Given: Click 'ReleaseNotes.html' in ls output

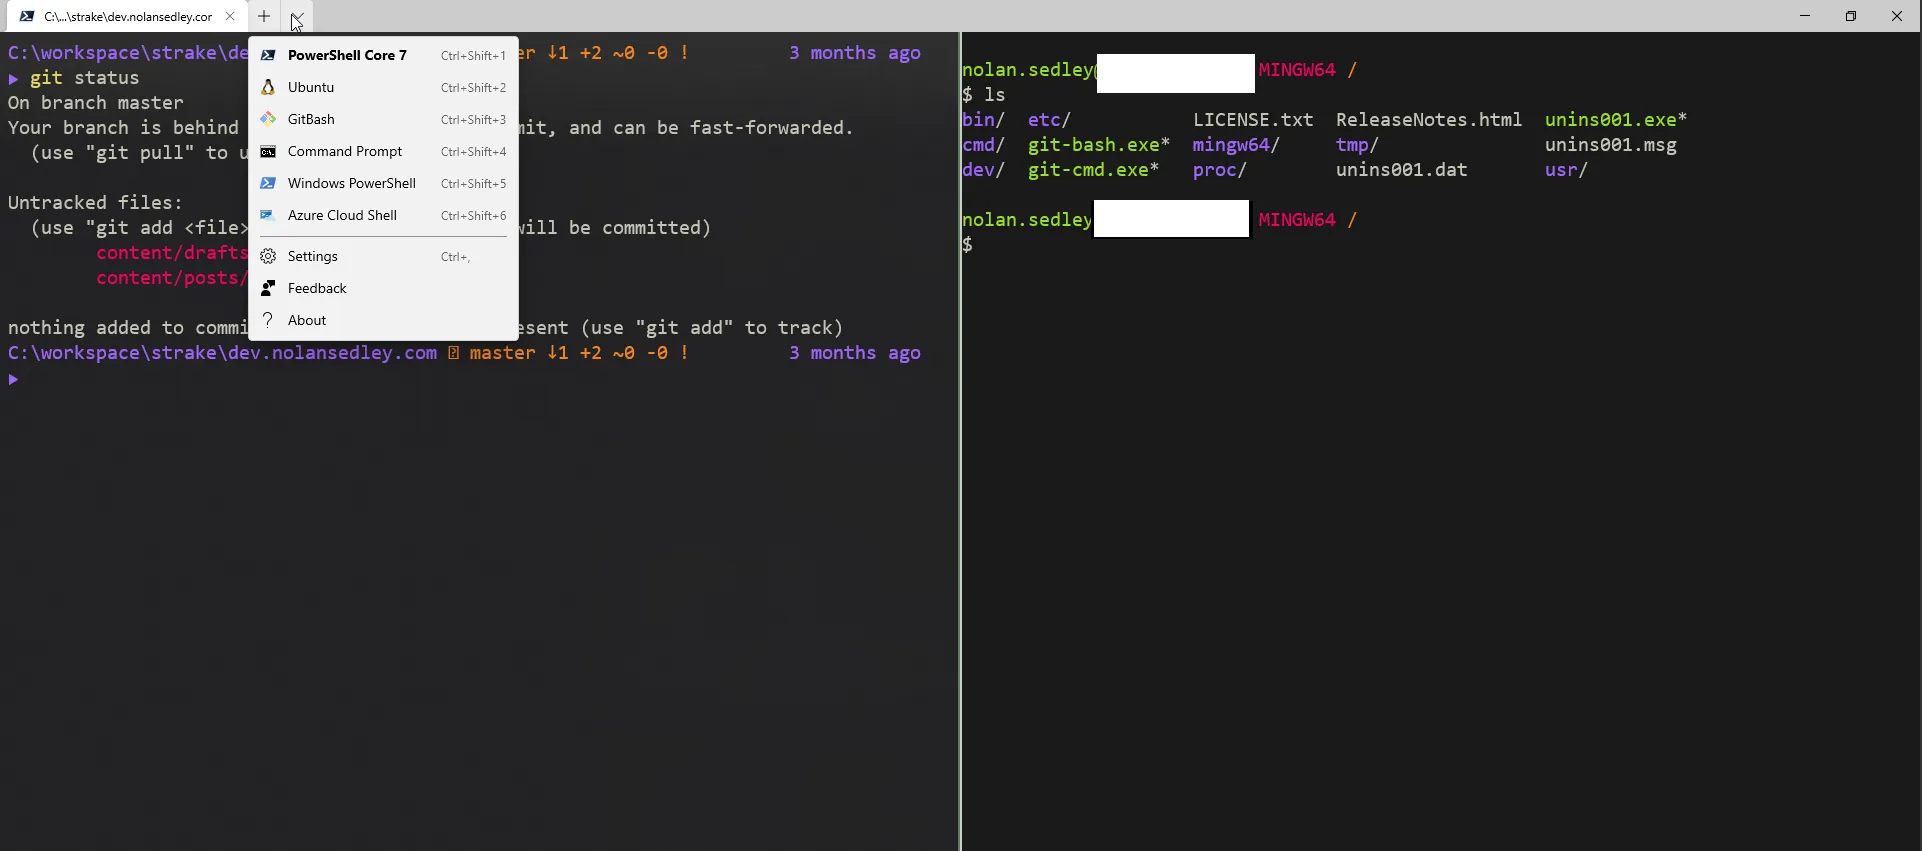Looking at the screenshot, I should (1429, 120).
